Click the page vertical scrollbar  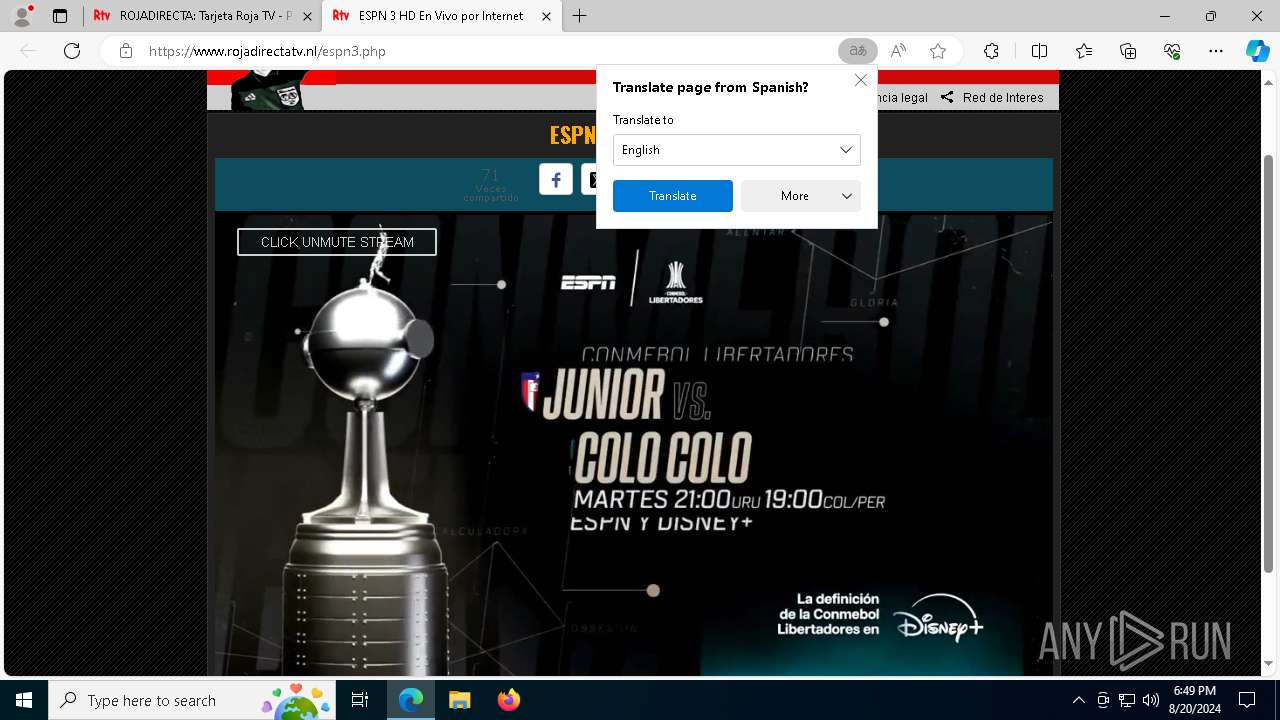coord(1269,365)
